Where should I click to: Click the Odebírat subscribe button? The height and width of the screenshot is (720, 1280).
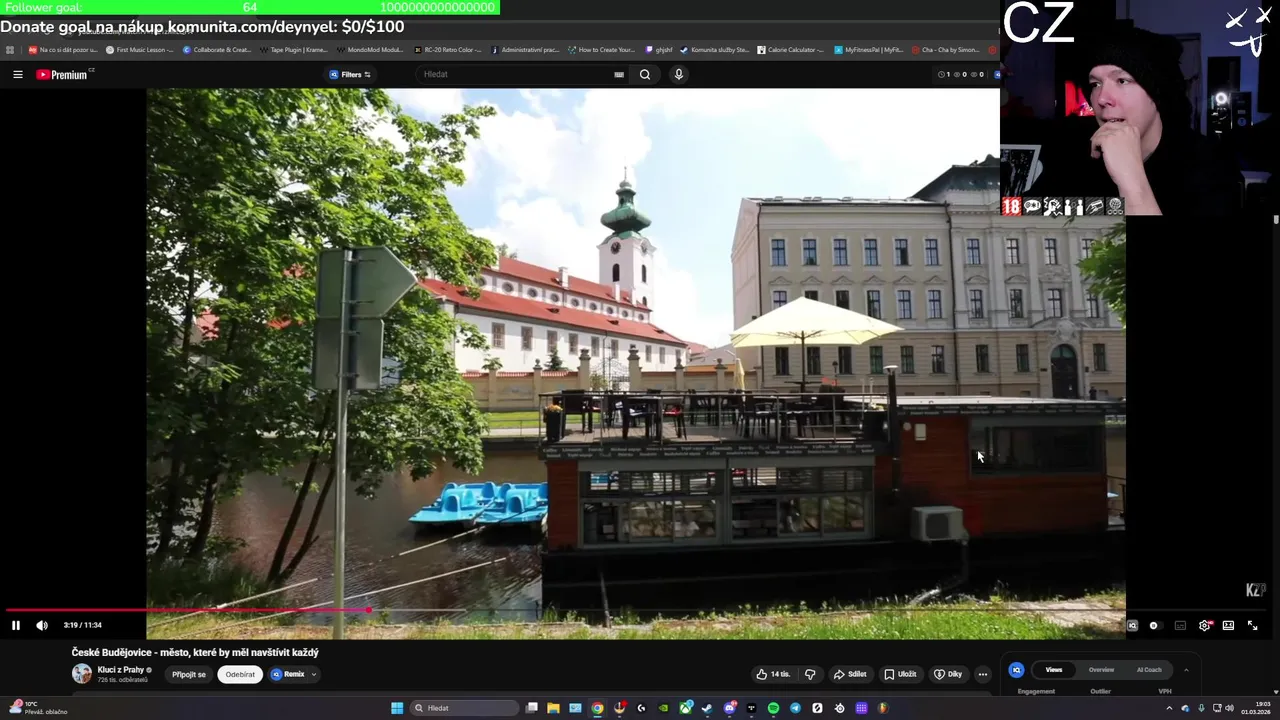click(240, 674)
